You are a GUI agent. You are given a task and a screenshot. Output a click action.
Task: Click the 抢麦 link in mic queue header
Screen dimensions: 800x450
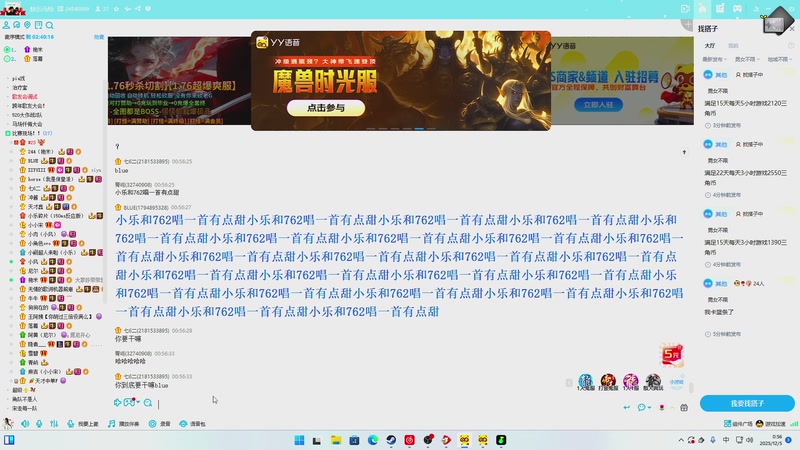click(x=99, y=37)
